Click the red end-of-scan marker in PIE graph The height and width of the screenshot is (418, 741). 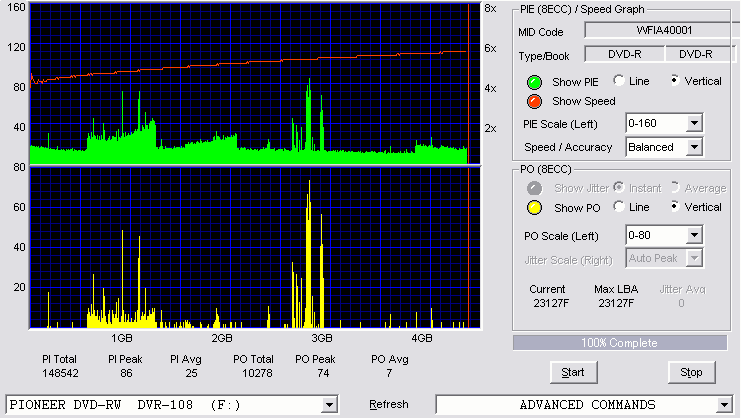coord(468,84)
